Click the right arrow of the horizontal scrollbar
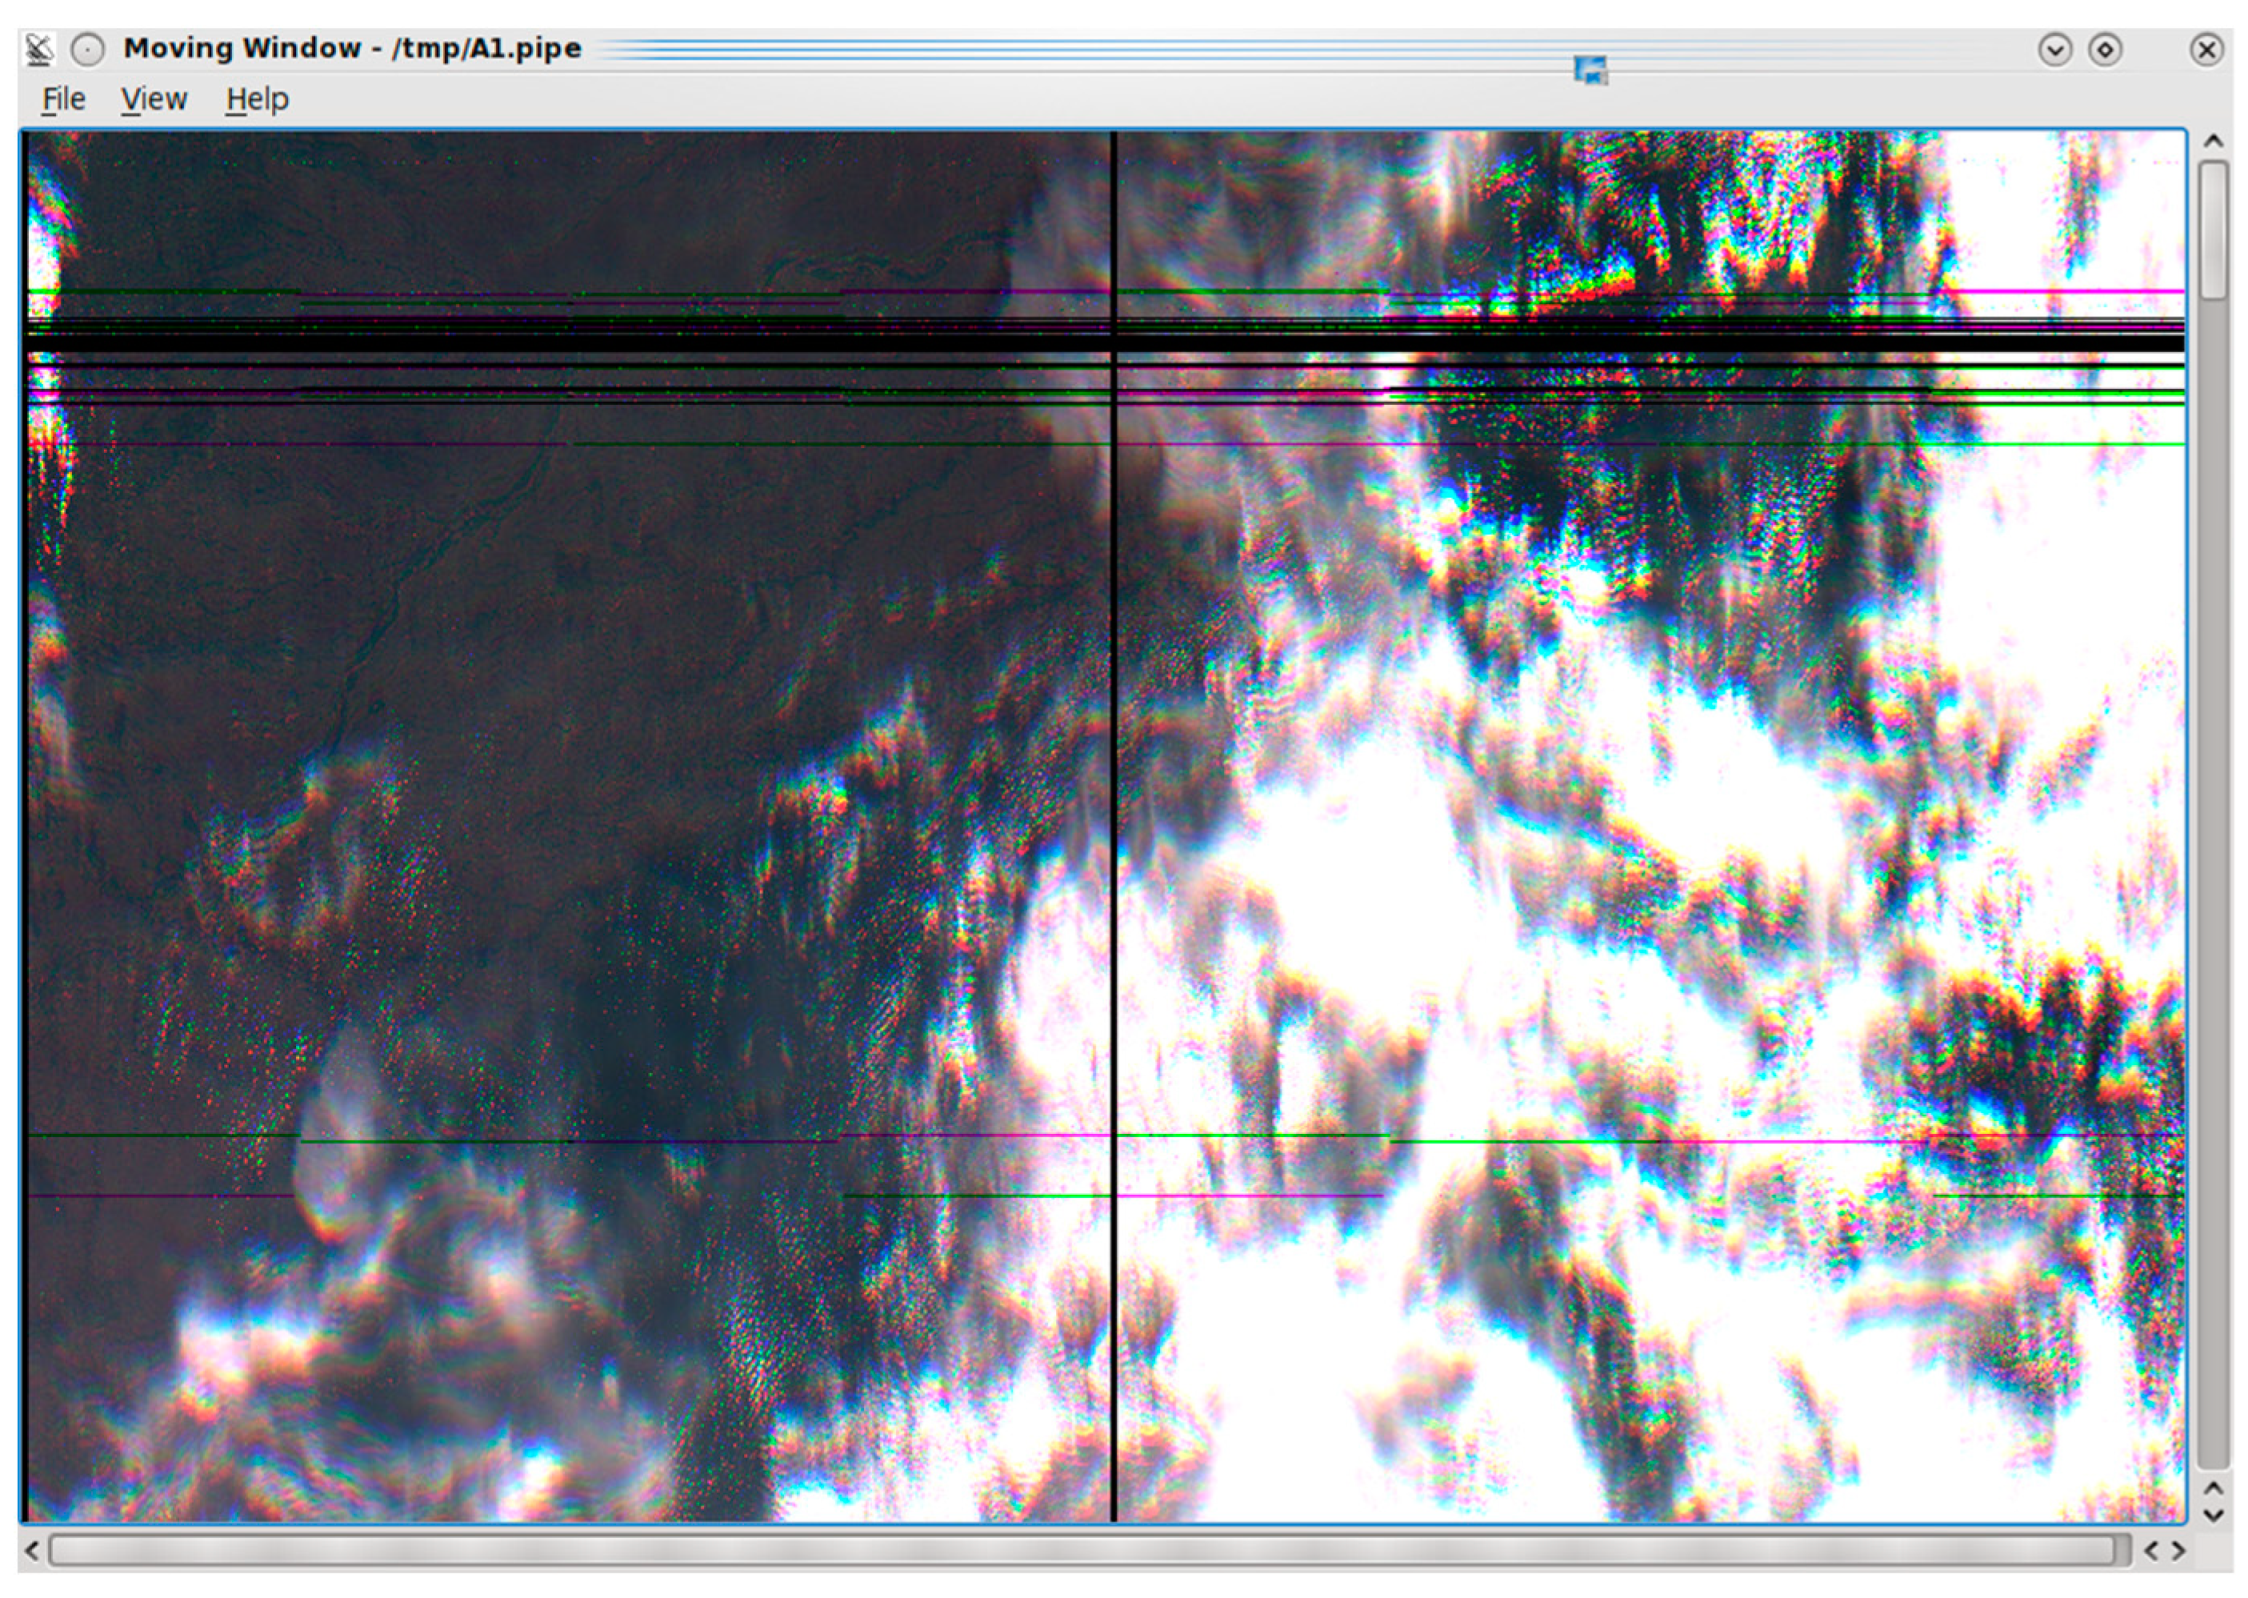The height and width of the screenshot is (1598, 2248). [2177, 1551]
